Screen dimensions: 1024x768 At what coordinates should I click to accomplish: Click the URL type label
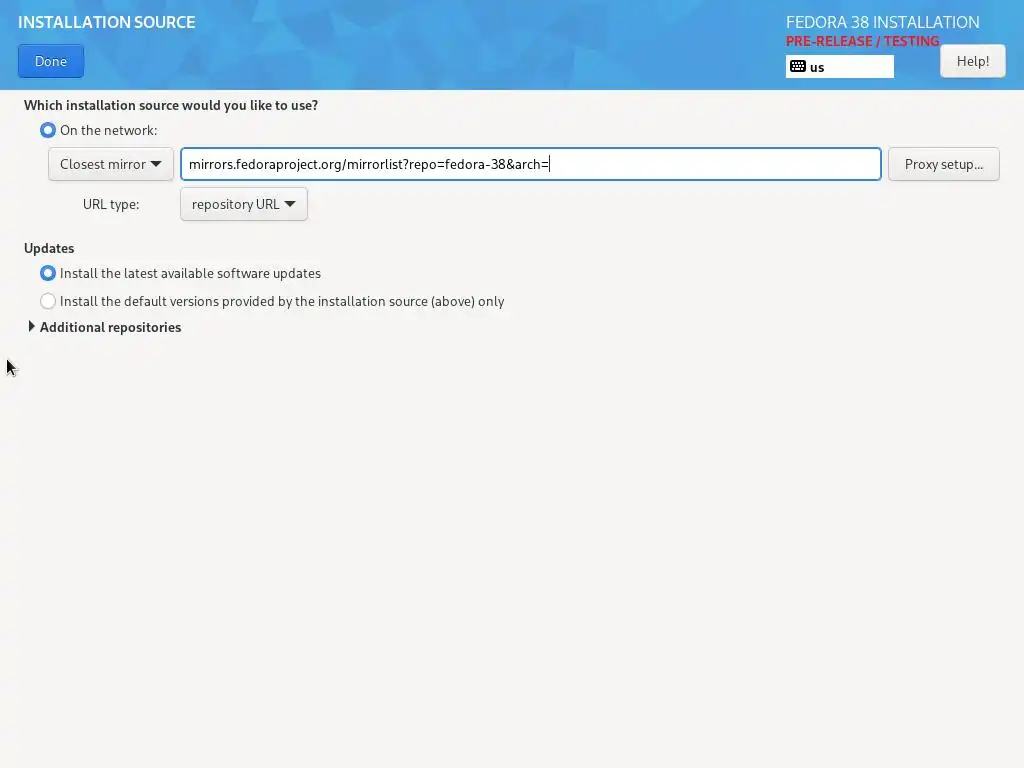pos(111,204)
